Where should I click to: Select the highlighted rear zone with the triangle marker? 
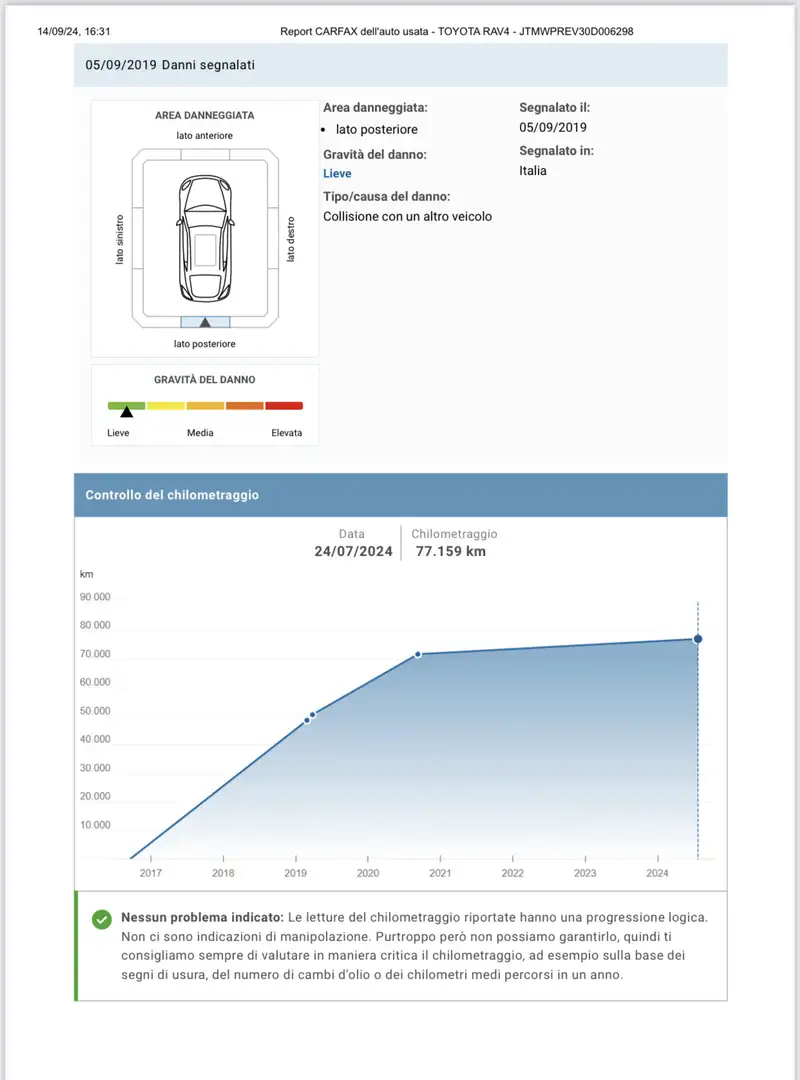point(205,321)
